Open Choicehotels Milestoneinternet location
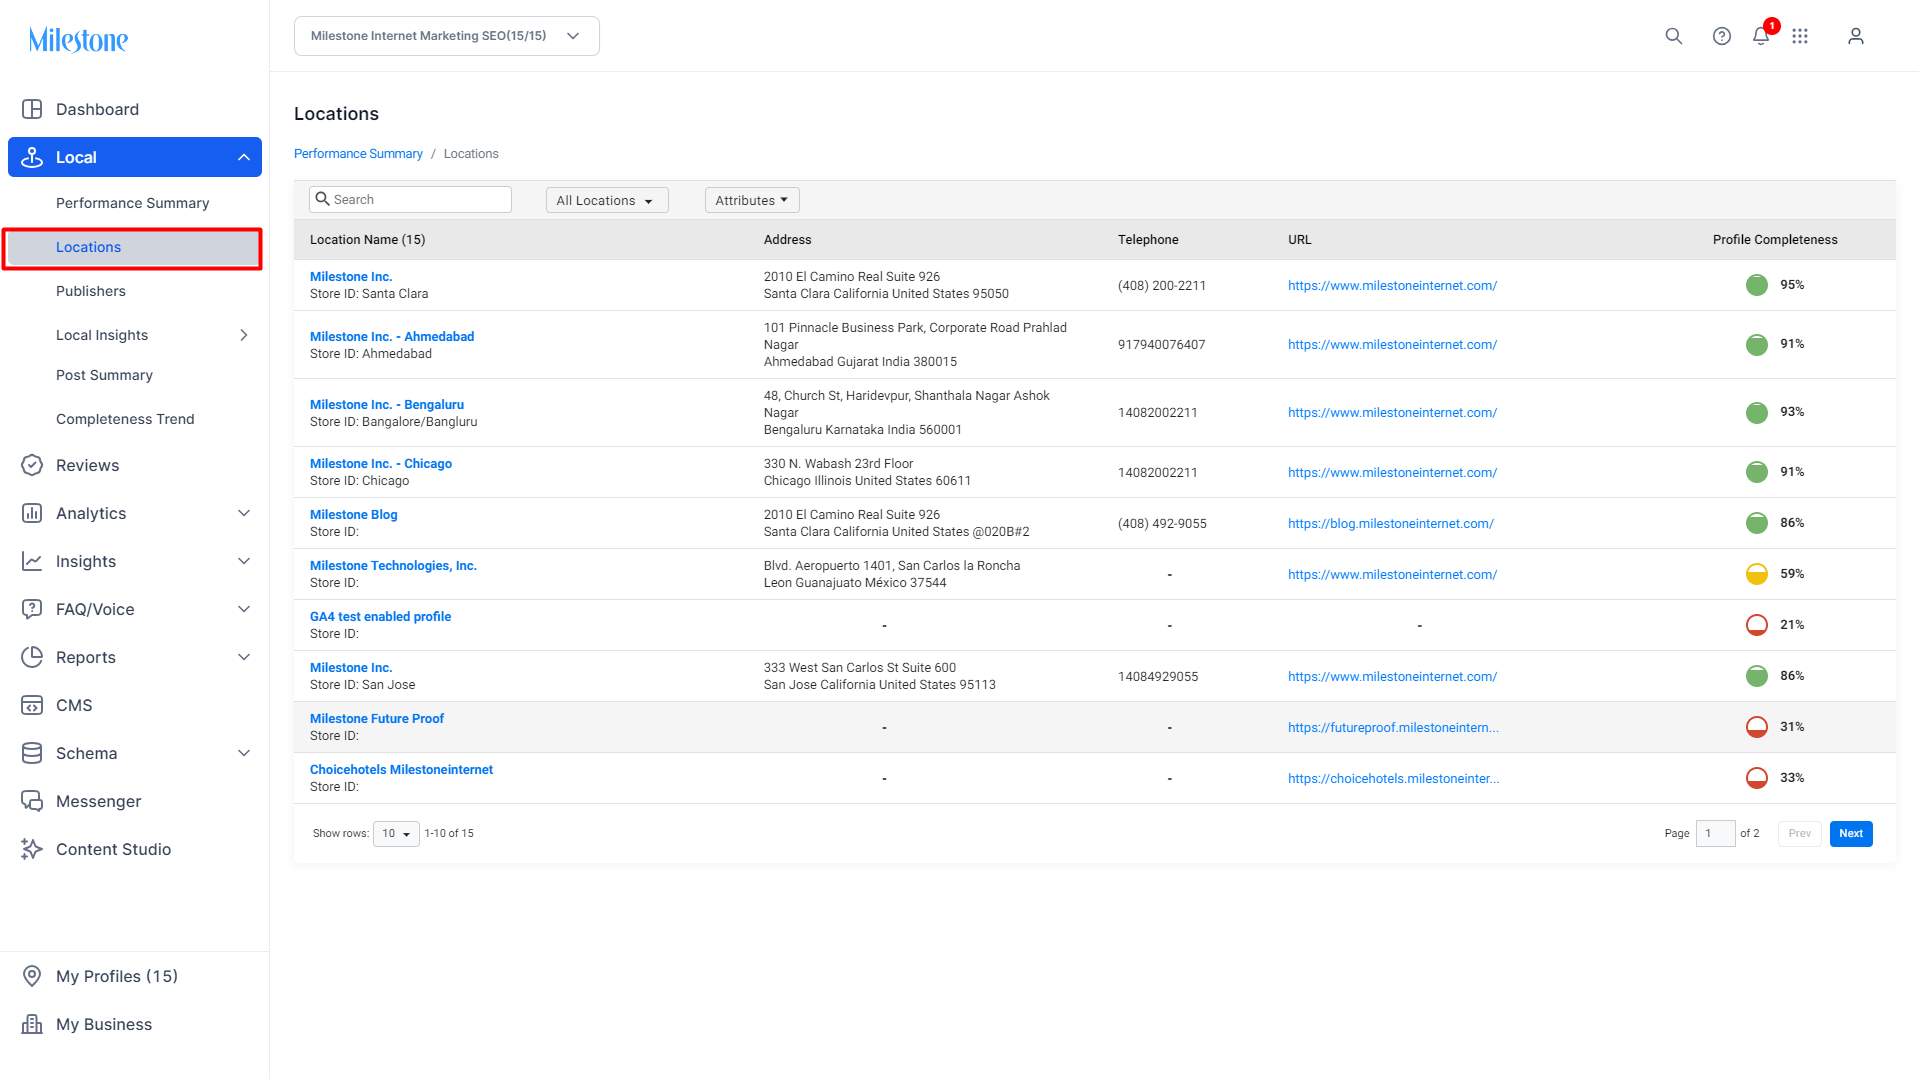The height and width of the screenshot is (1079, 1919). coord(401,770)
